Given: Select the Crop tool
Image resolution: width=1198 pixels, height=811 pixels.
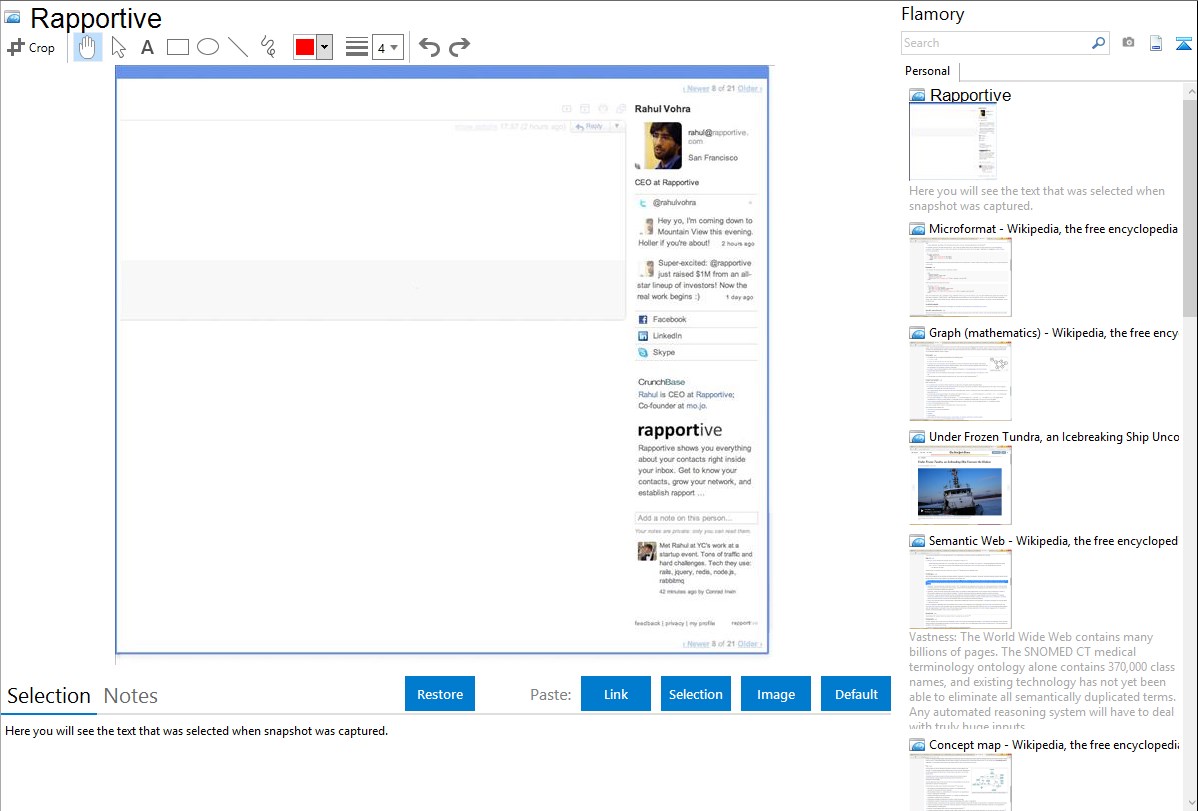Looking at the screenshot, I should (x=31, y=47).
